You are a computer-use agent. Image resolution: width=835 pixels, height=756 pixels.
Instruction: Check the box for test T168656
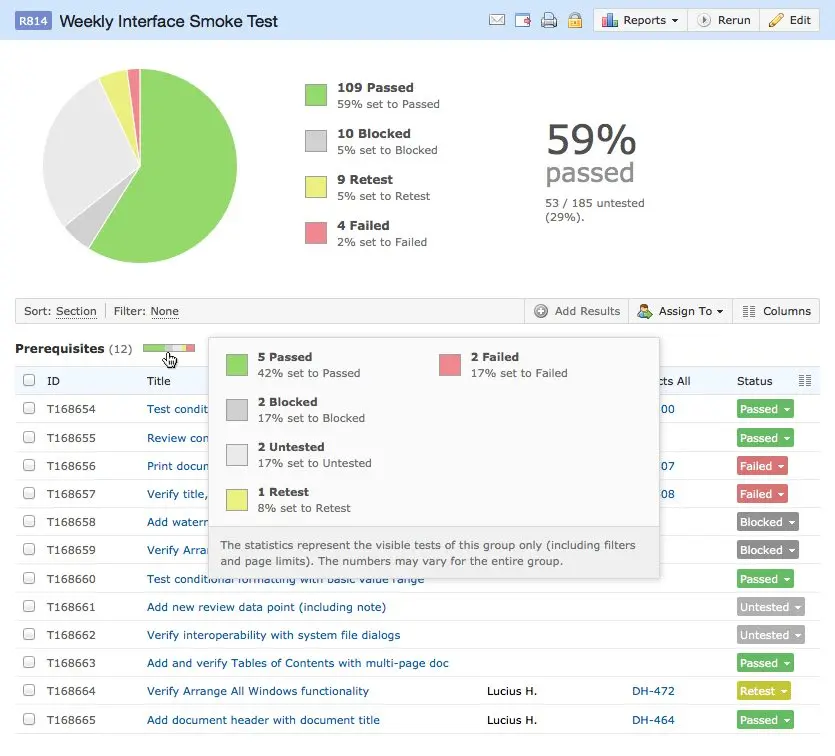coord(29,465)
